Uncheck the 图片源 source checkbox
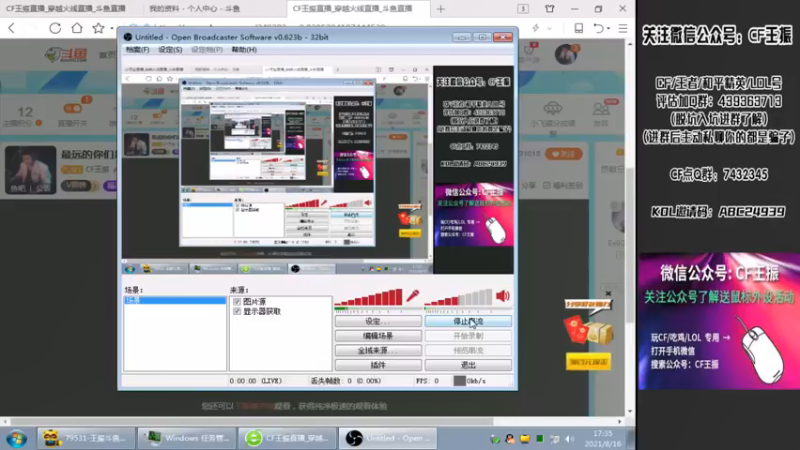 [x=237, y=302]
